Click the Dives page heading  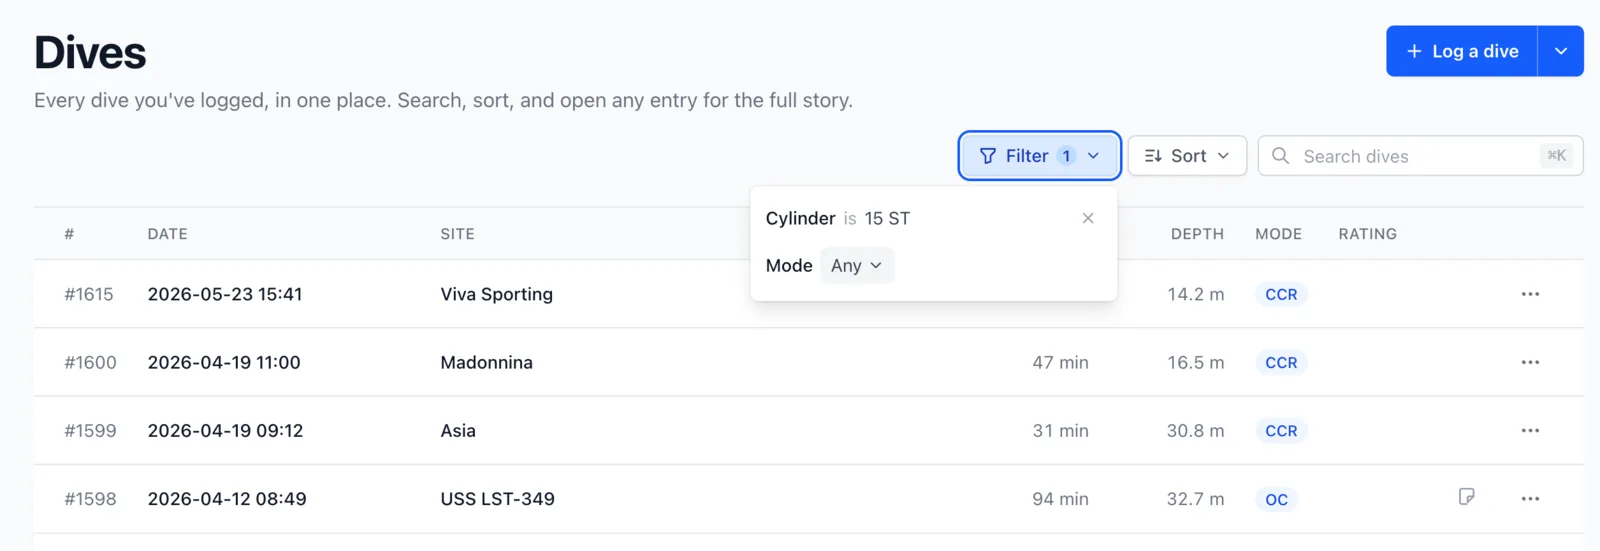click(90, 52)
